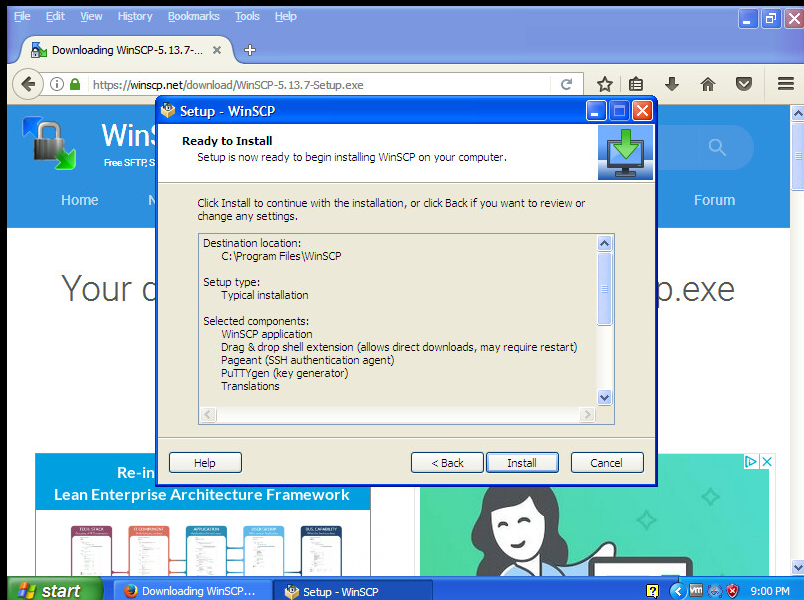Image resolution: width=804 pixels, height=600 pixels.
Task: Click the AdChoices triangle icon on ad
Action: click(751, 462)
